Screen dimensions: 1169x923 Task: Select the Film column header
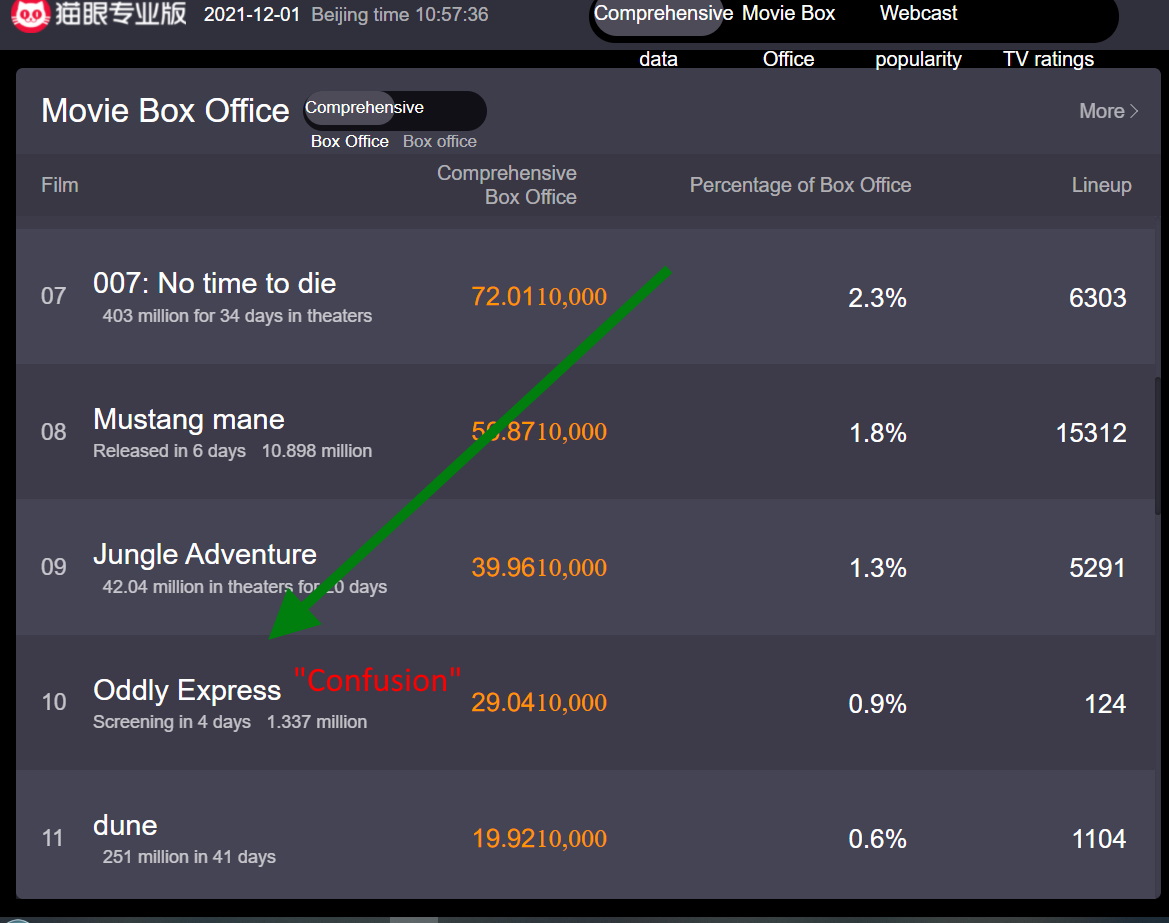(60, 185)
